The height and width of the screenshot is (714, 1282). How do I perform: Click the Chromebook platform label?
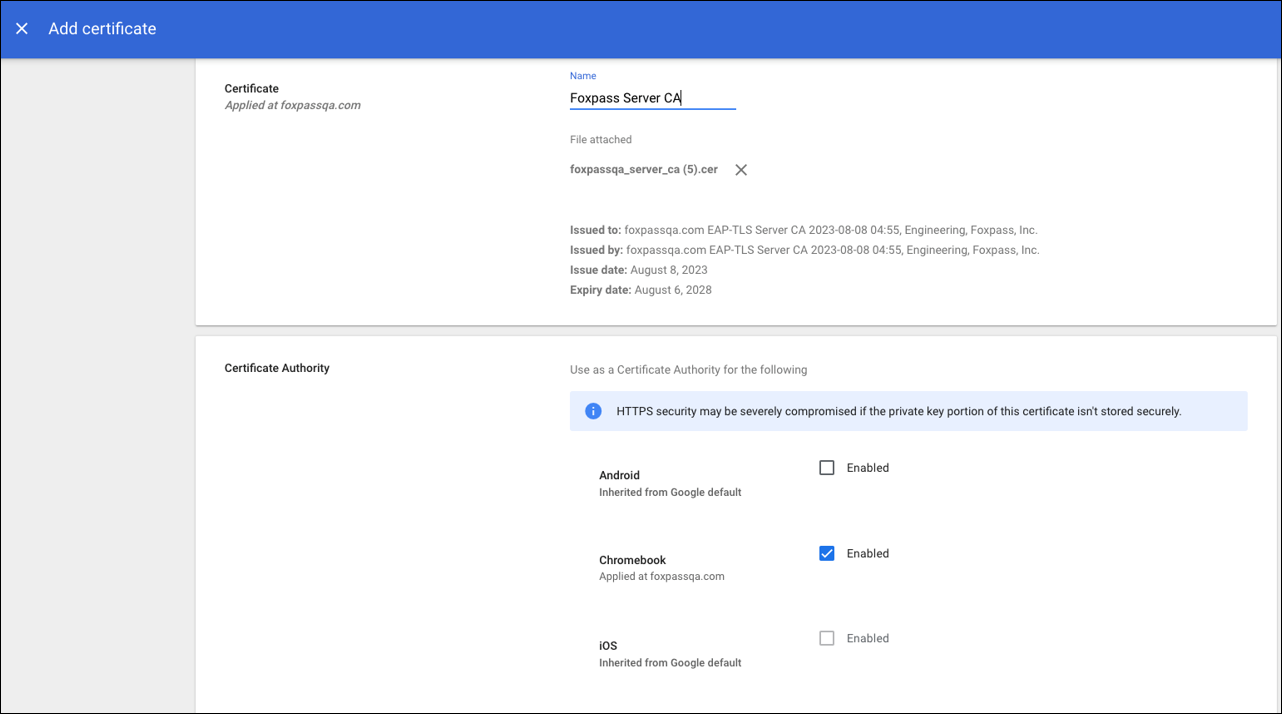click(632, 560)
